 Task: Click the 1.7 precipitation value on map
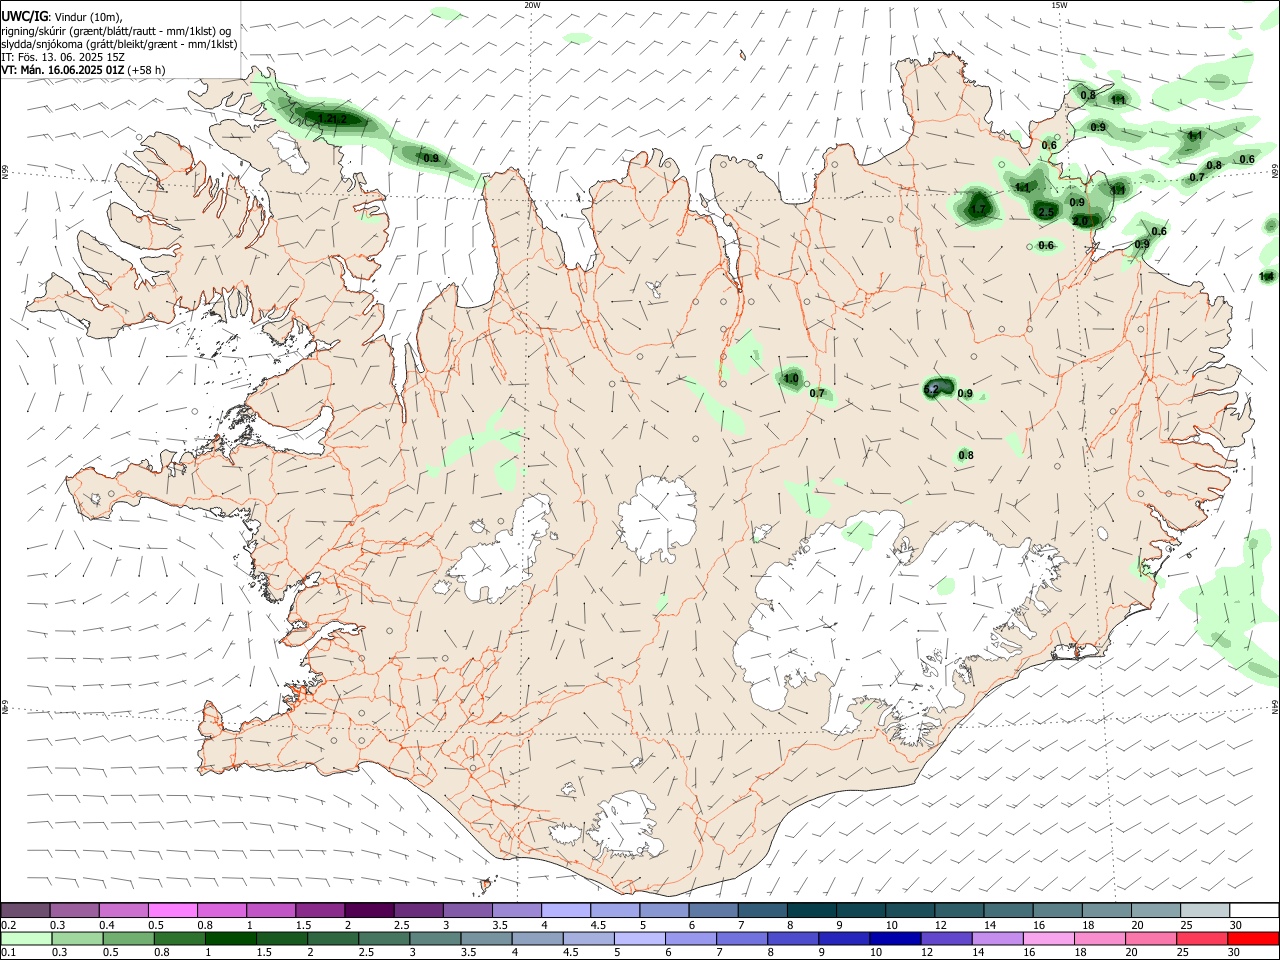click(x=979, y=209)
